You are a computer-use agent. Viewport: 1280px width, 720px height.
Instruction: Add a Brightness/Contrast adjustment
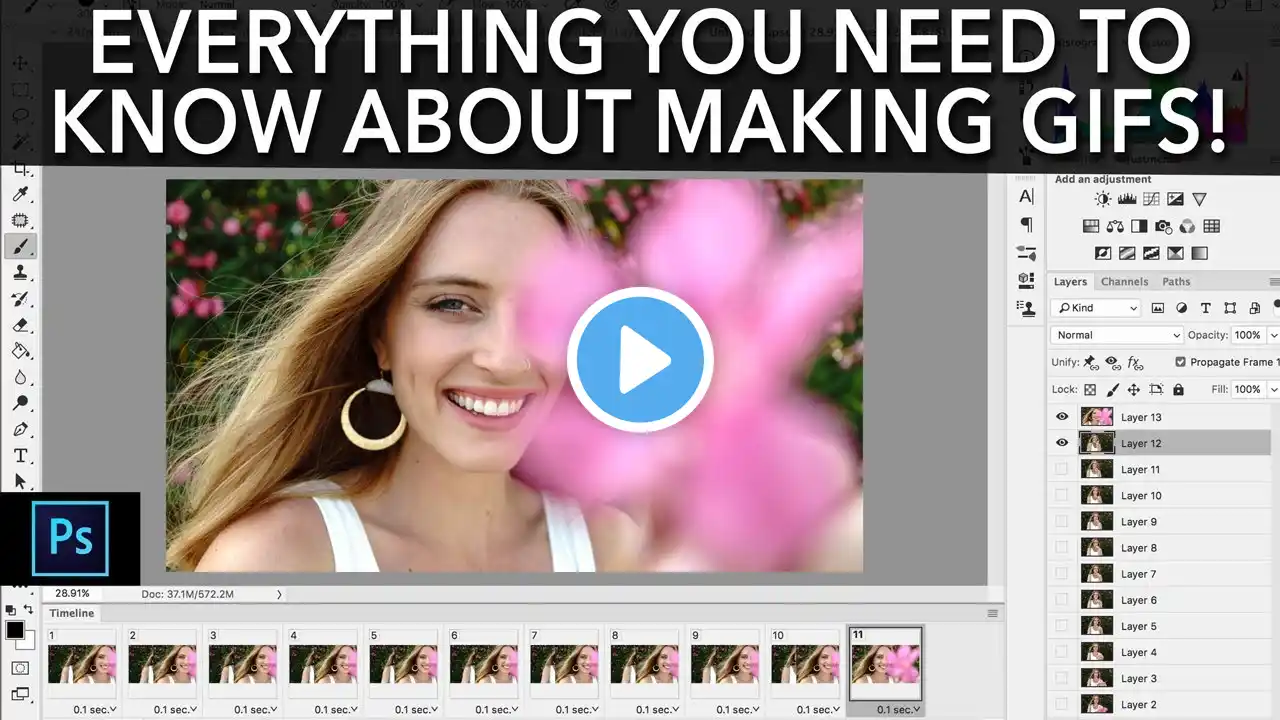(1103, 200)
